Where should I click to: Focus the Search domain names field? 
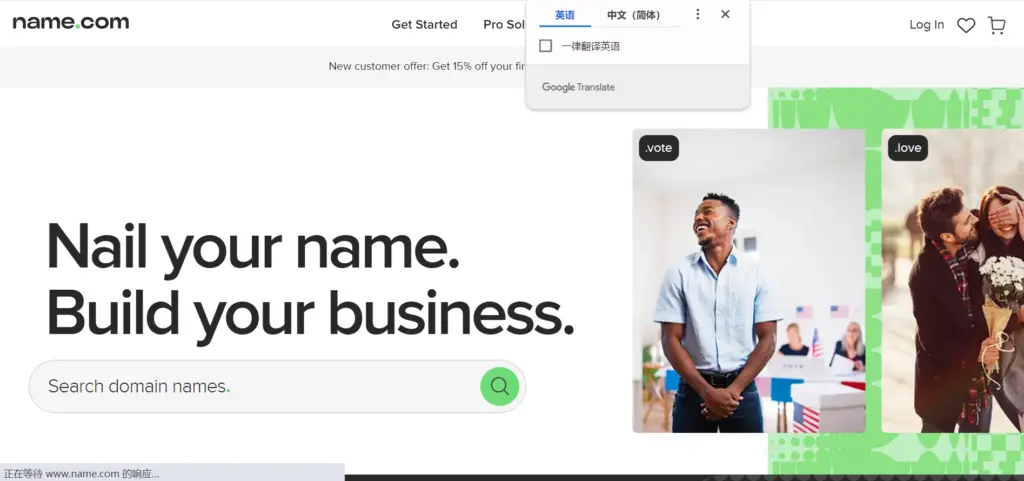250,386
